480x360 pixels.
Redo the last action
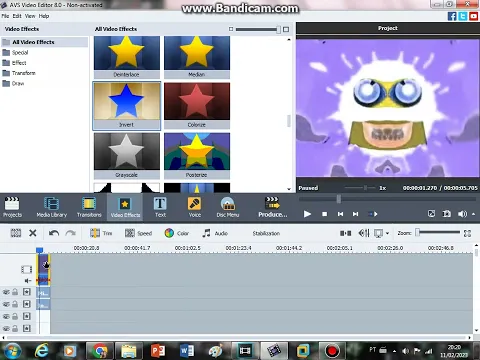click(70, 233)
